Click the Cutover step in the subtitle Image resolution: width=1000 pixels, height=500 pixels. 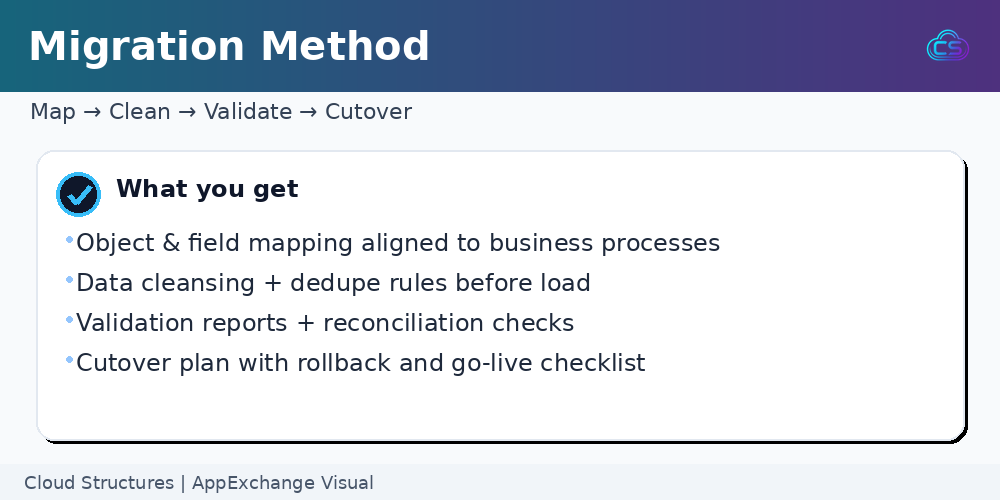click(x=368, y=112)
